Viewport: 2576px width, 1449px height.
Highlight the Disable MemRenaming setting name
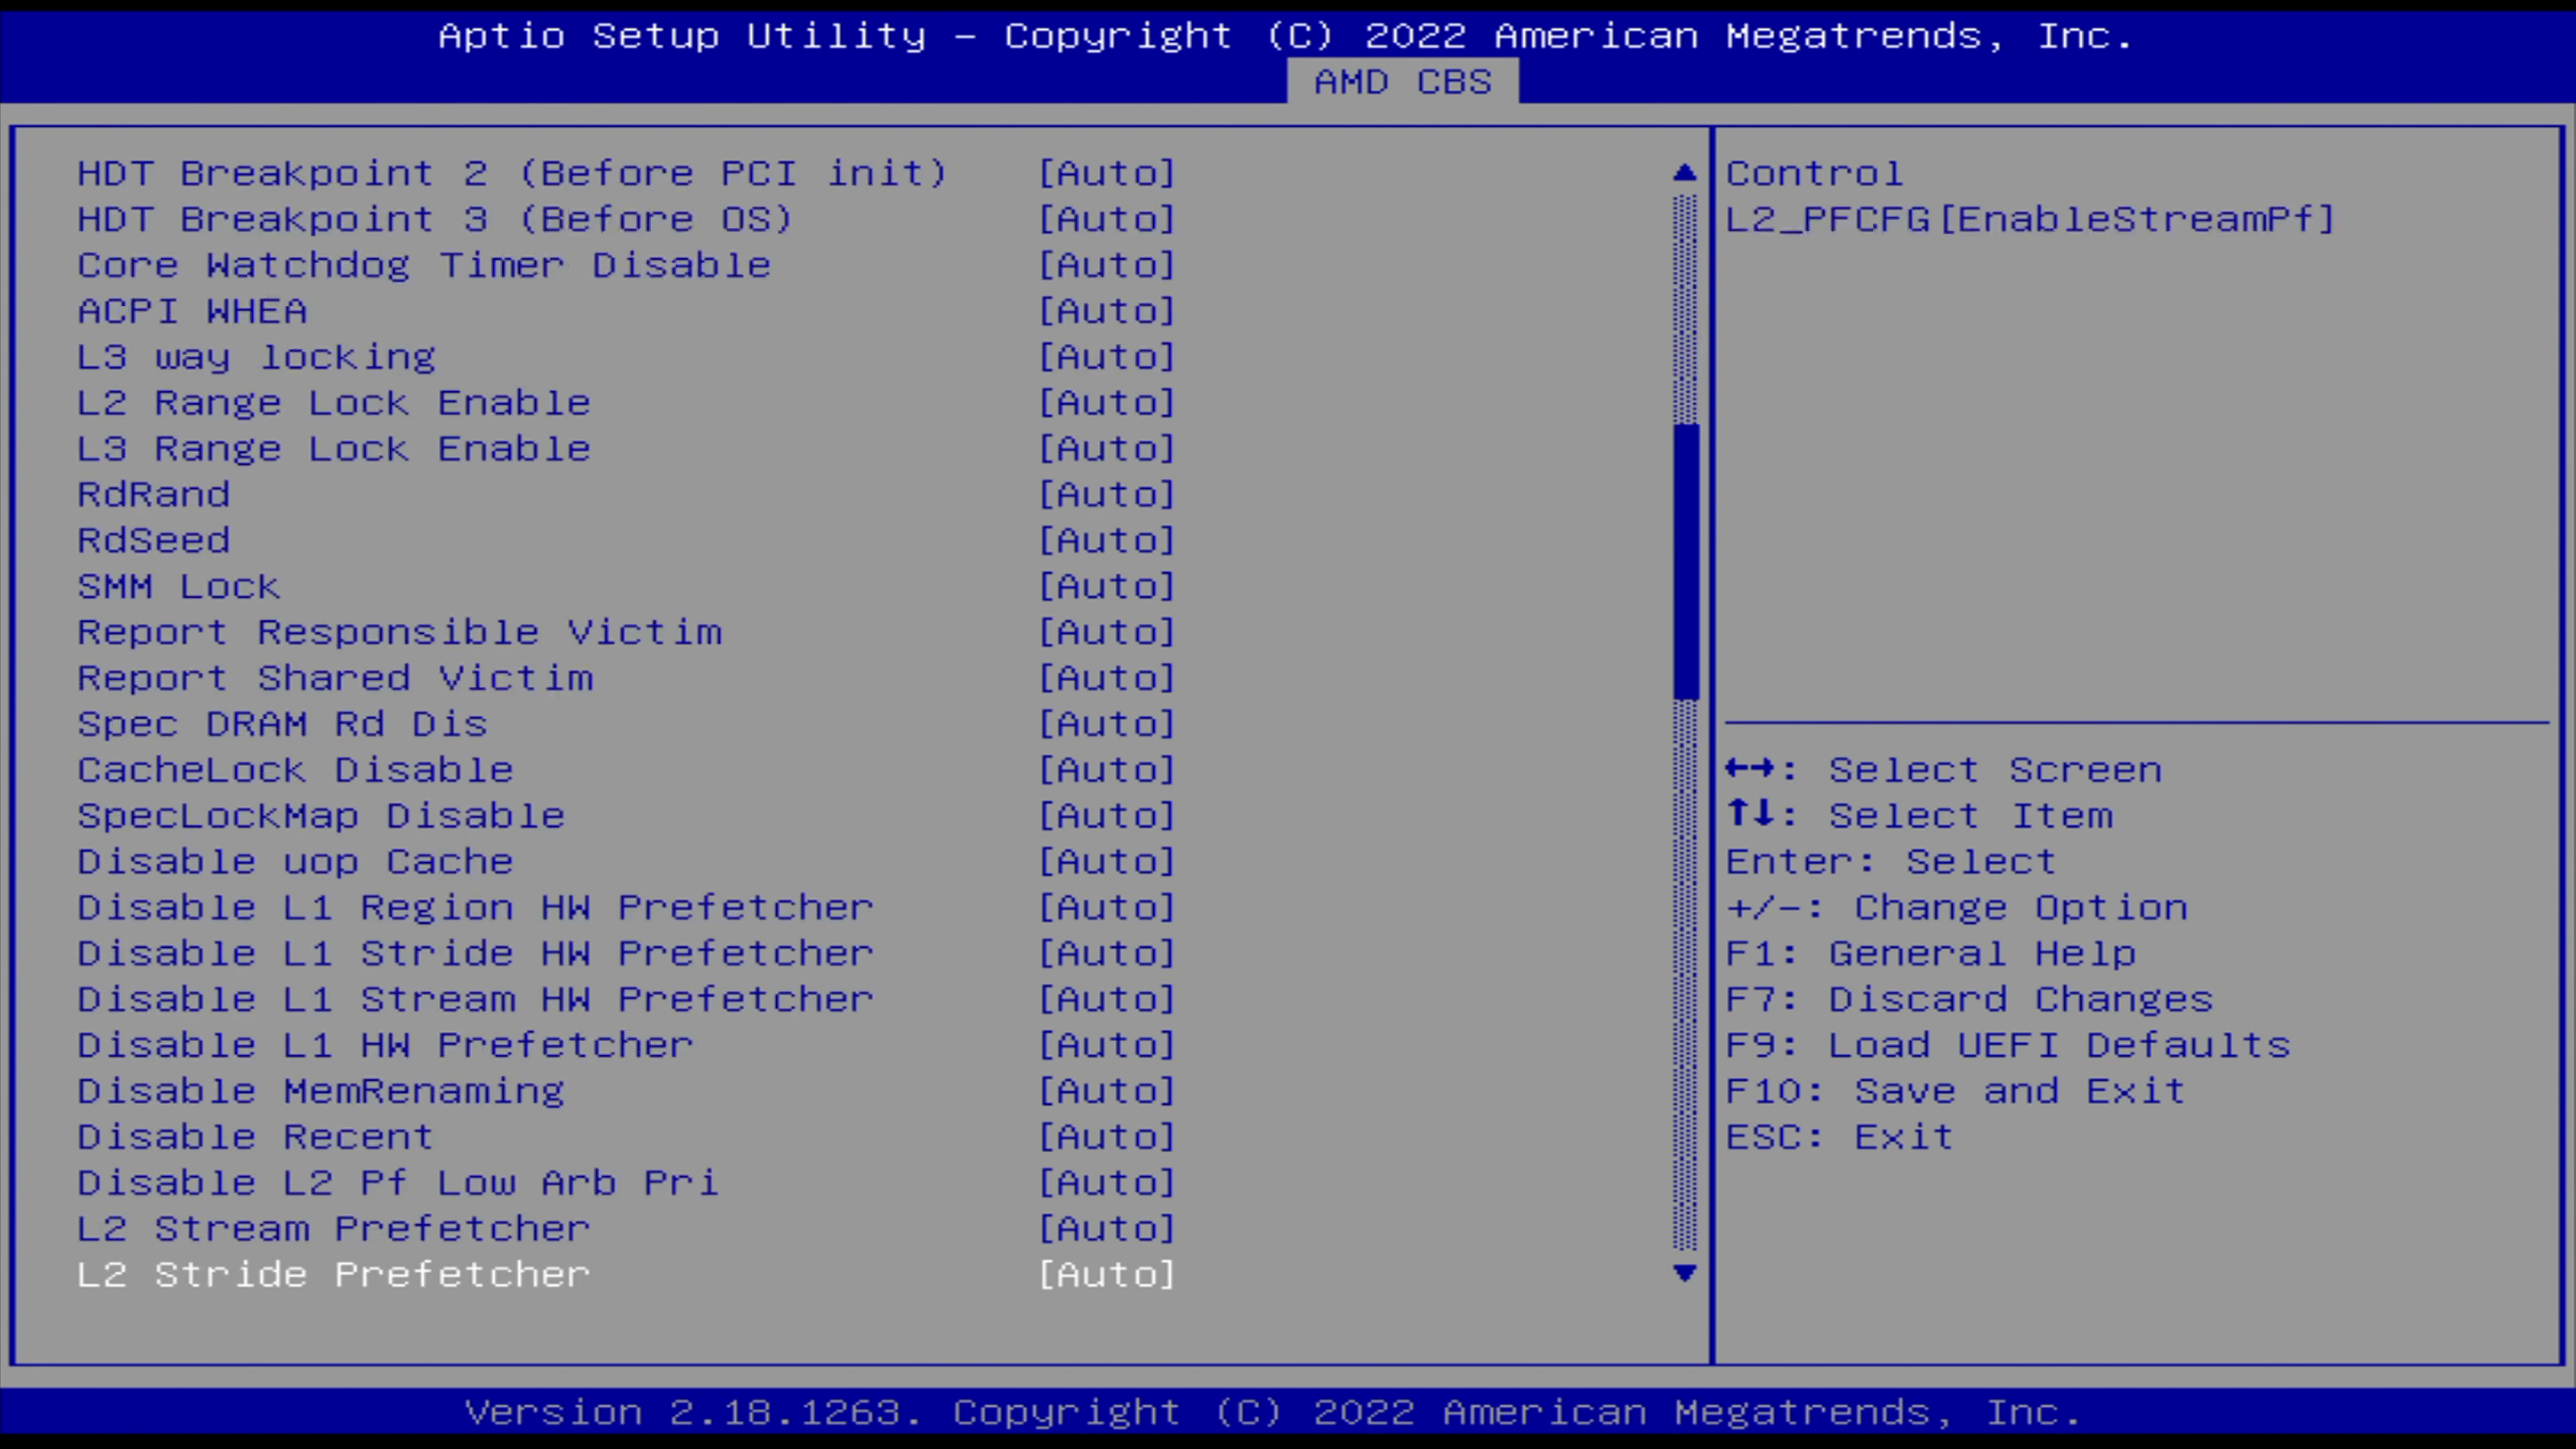321,1091
